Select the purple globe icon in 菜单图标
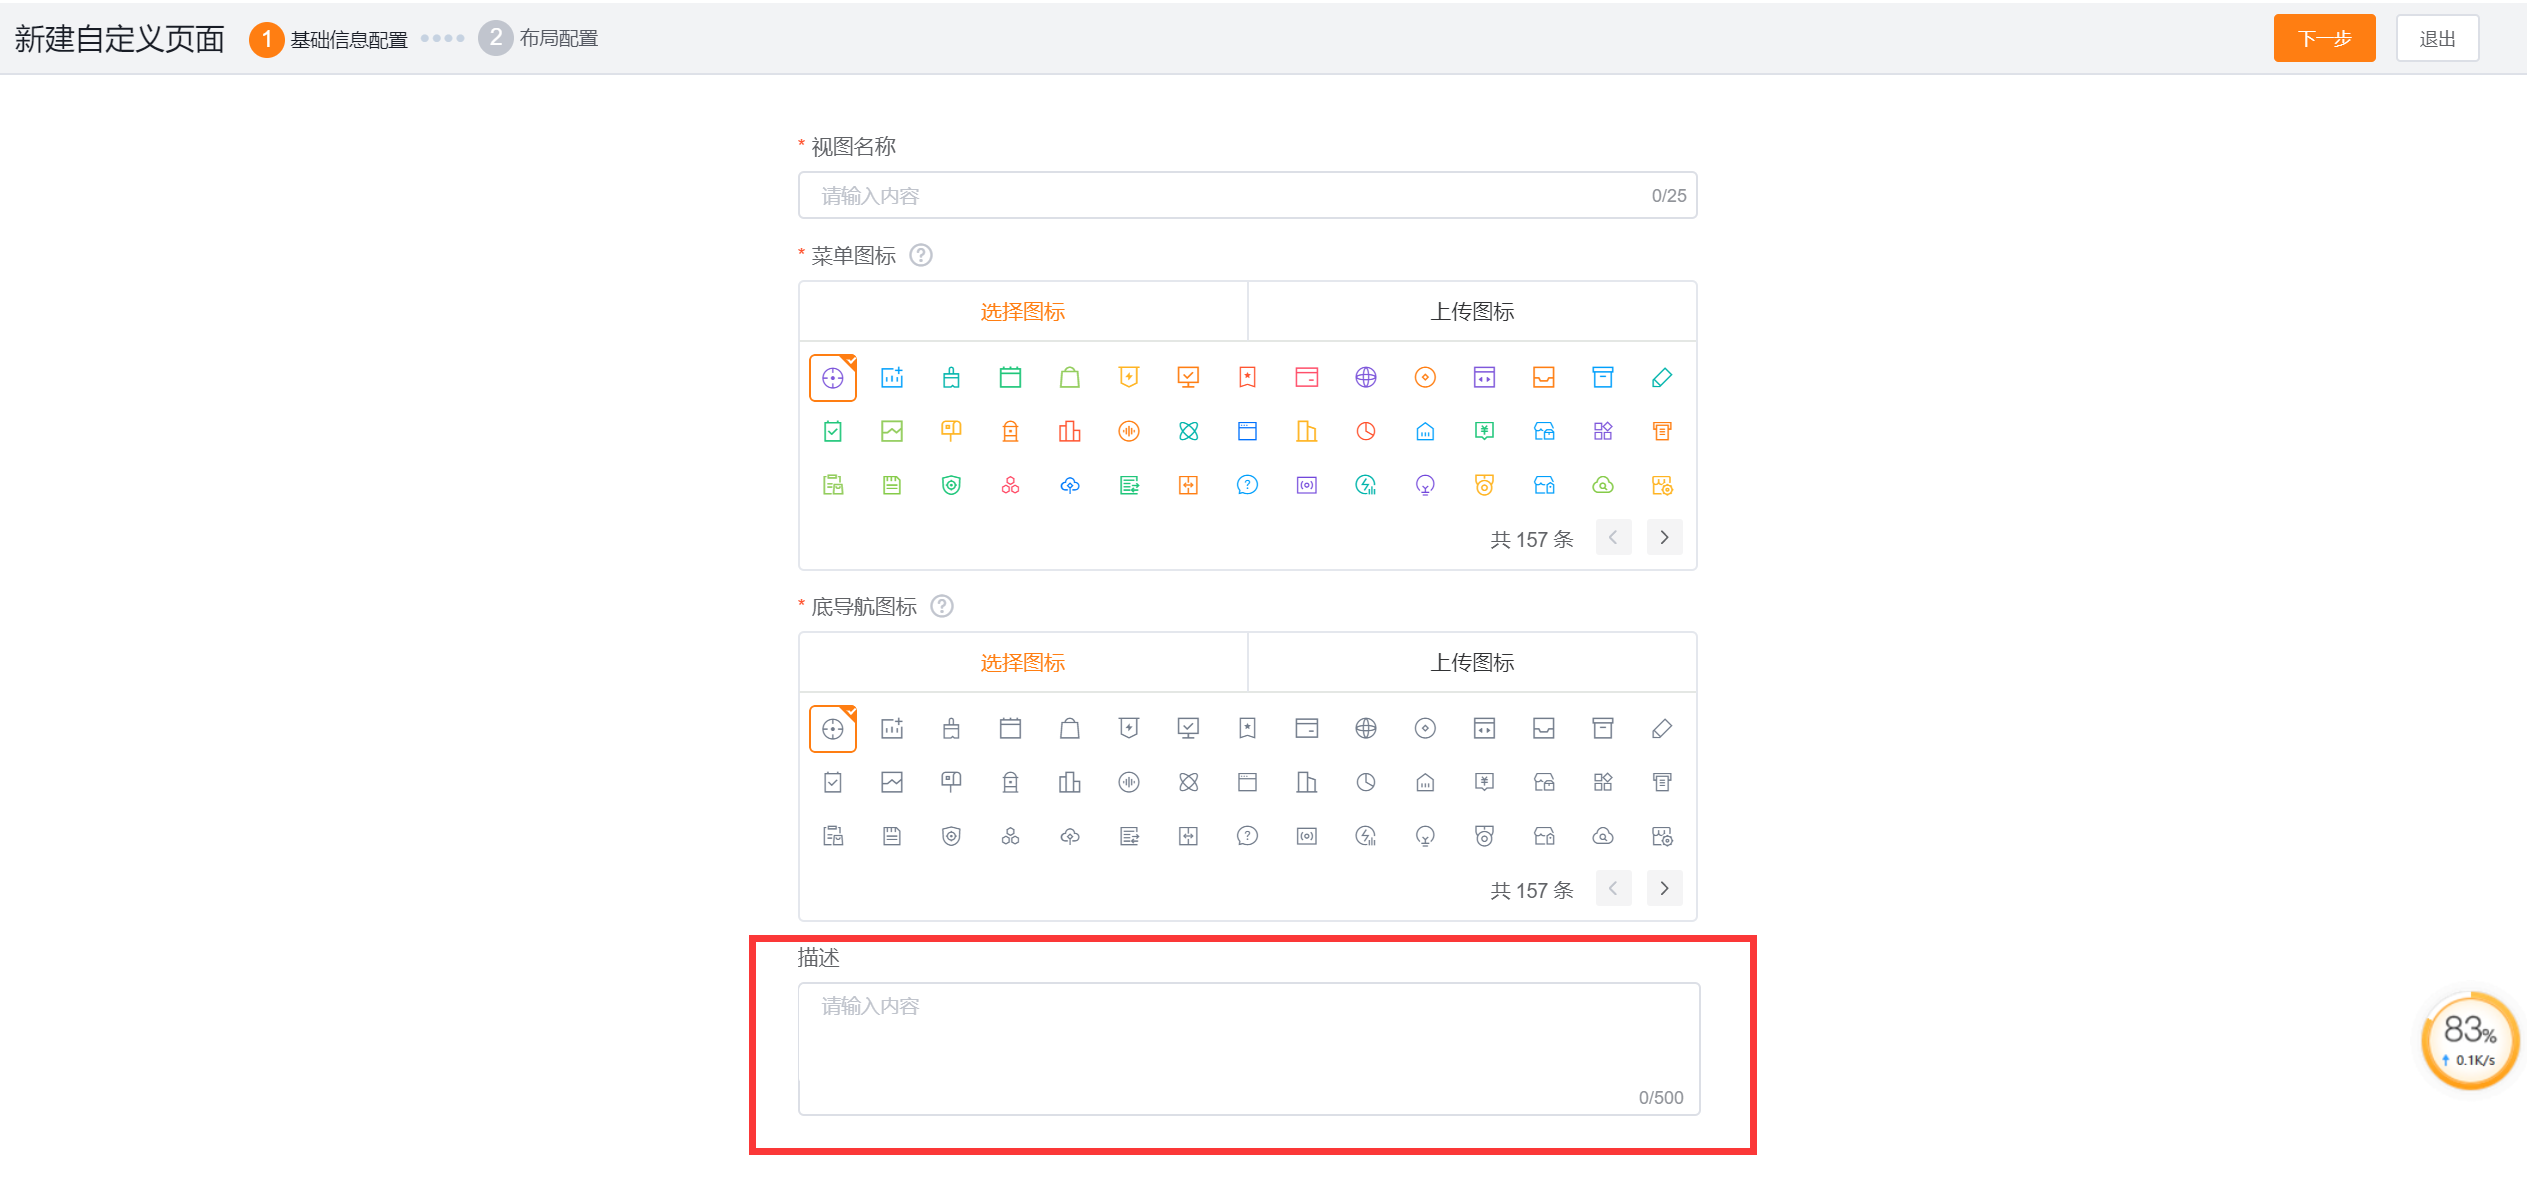Image resolution: width=2527 pixels, height=1196 pixels. (1366, 378)
